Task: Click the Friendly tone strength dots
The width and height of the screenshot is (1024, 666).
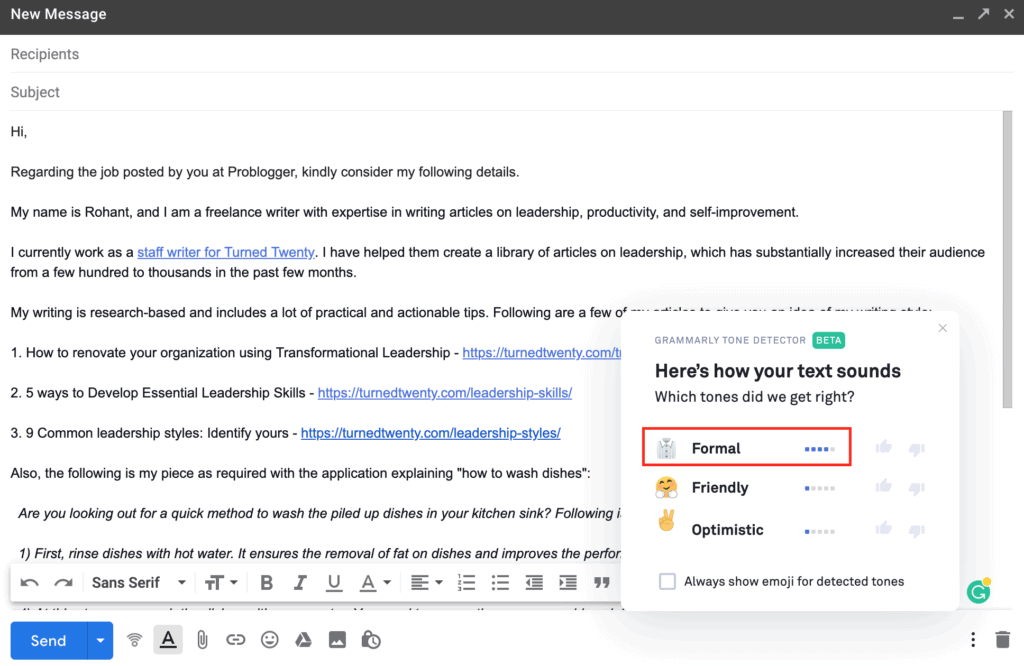Action: click(x=820, y=488)
